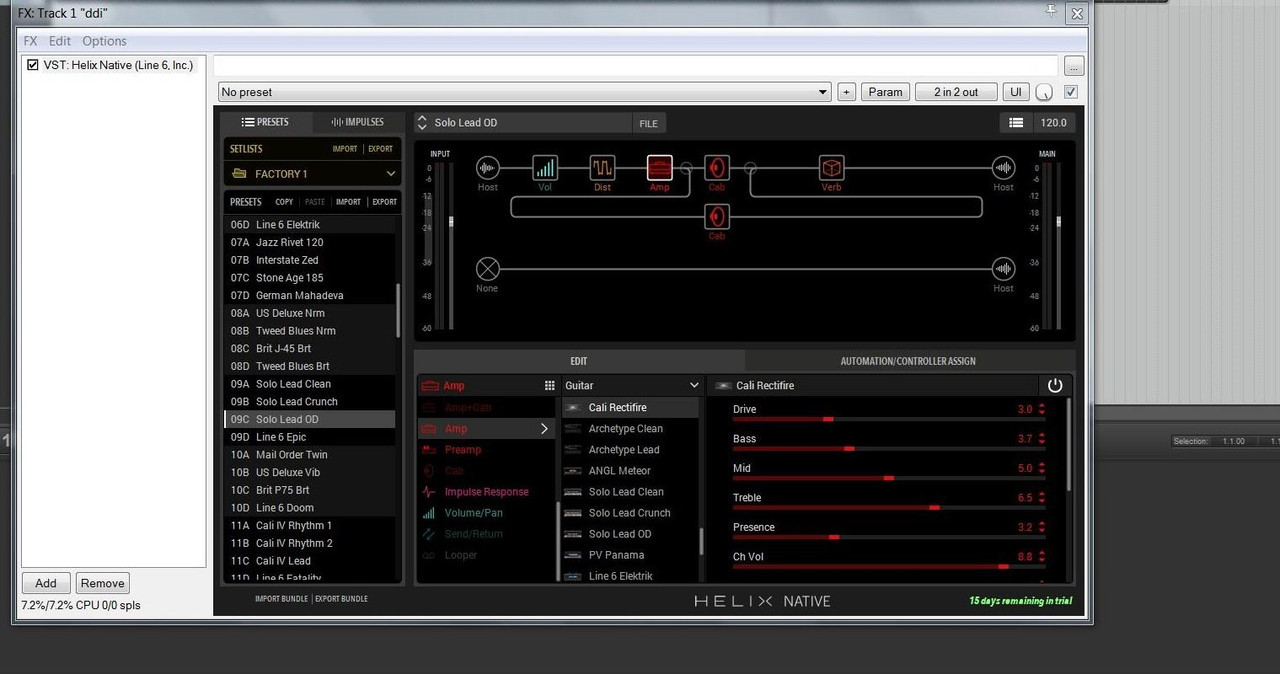The width and height of the screenshot is (1280, 674).
Task: Click the Host input block beside INPUT meter
Action: pos(487,167)
